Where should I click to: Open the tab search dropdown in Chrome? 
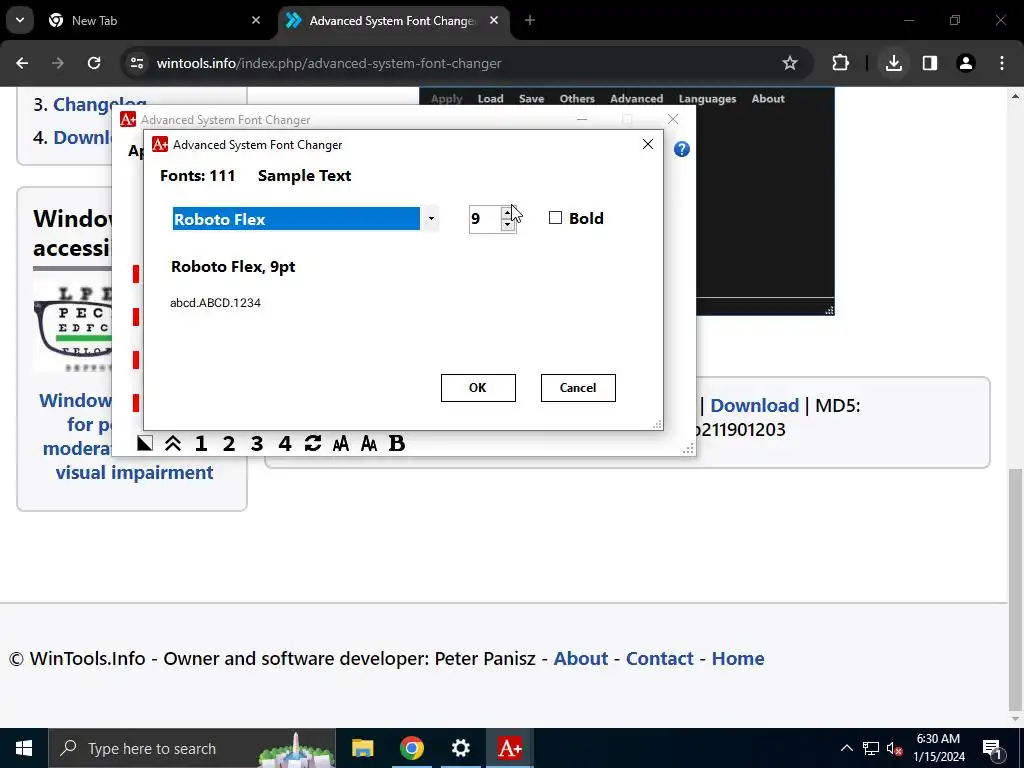pos(20,20)
